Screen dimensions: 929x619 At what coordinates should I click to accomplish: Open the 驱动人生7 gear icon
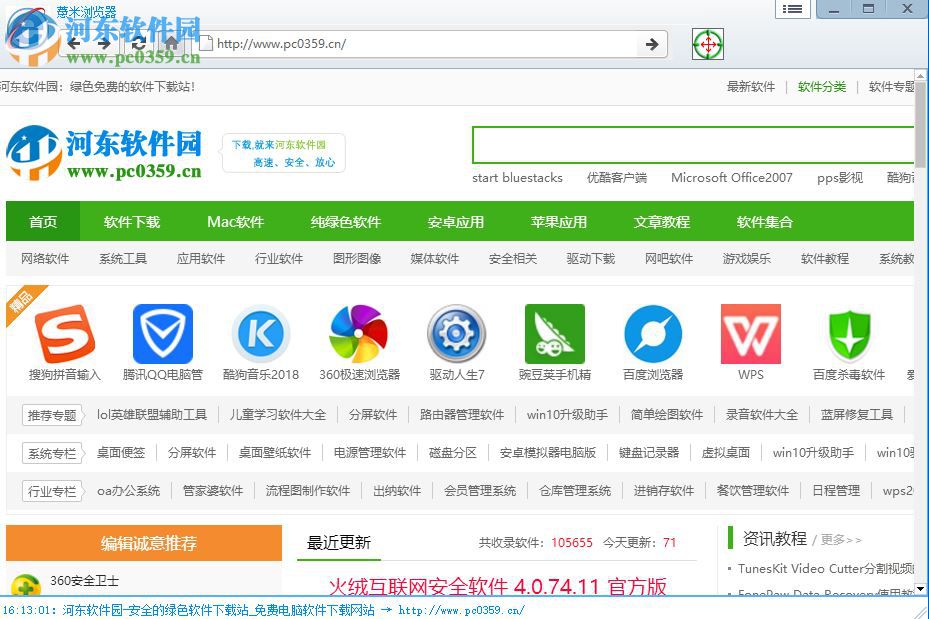click(x=457, y=333)
